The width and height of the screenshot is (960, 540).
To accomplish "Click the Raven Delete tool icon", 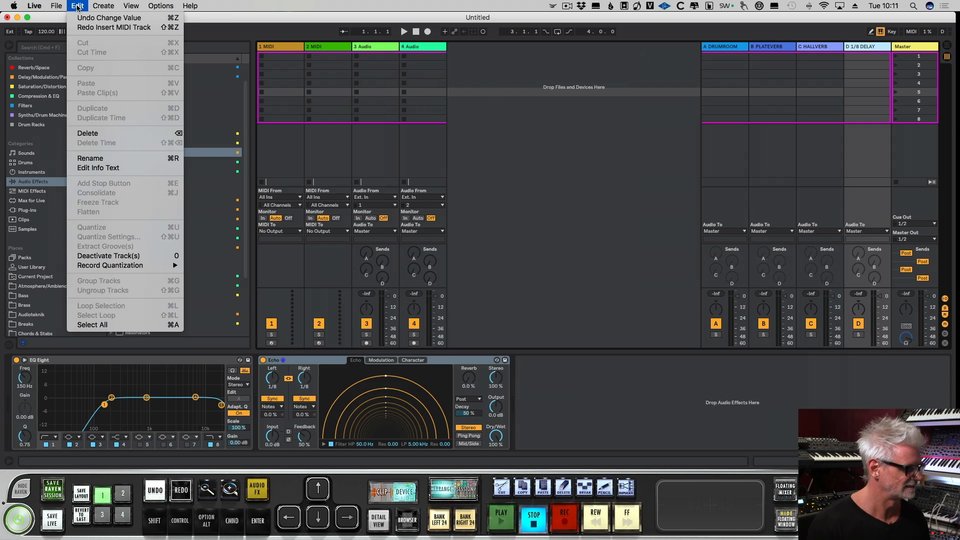I will click(x=563, y=487).
